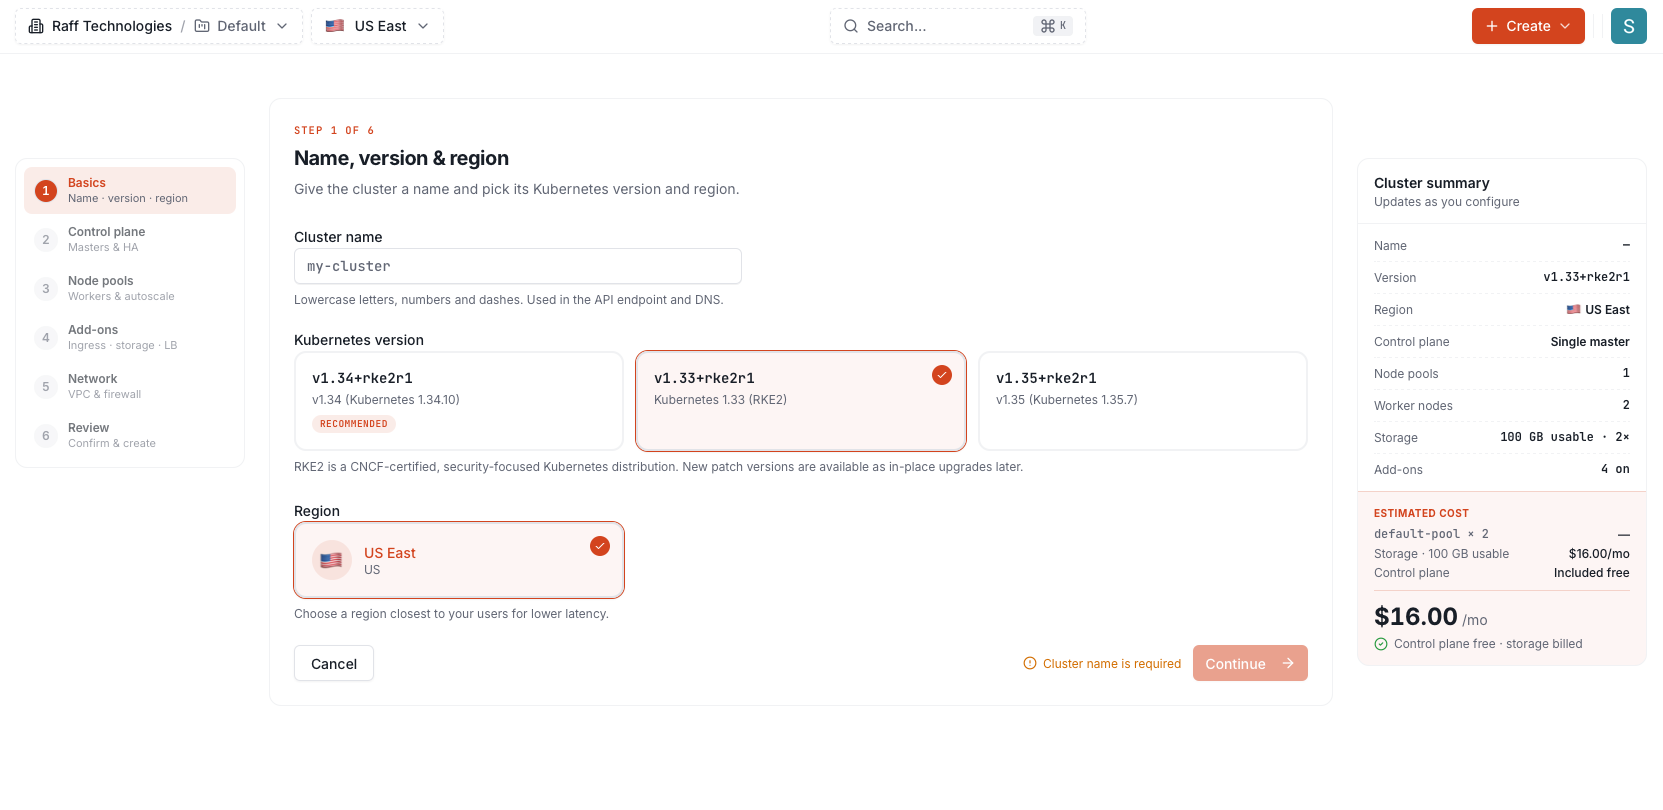The width and height of the screenshot is (1663, 810).
Task: Click the Default project folder icon
Action: click(x=202, y=26)
